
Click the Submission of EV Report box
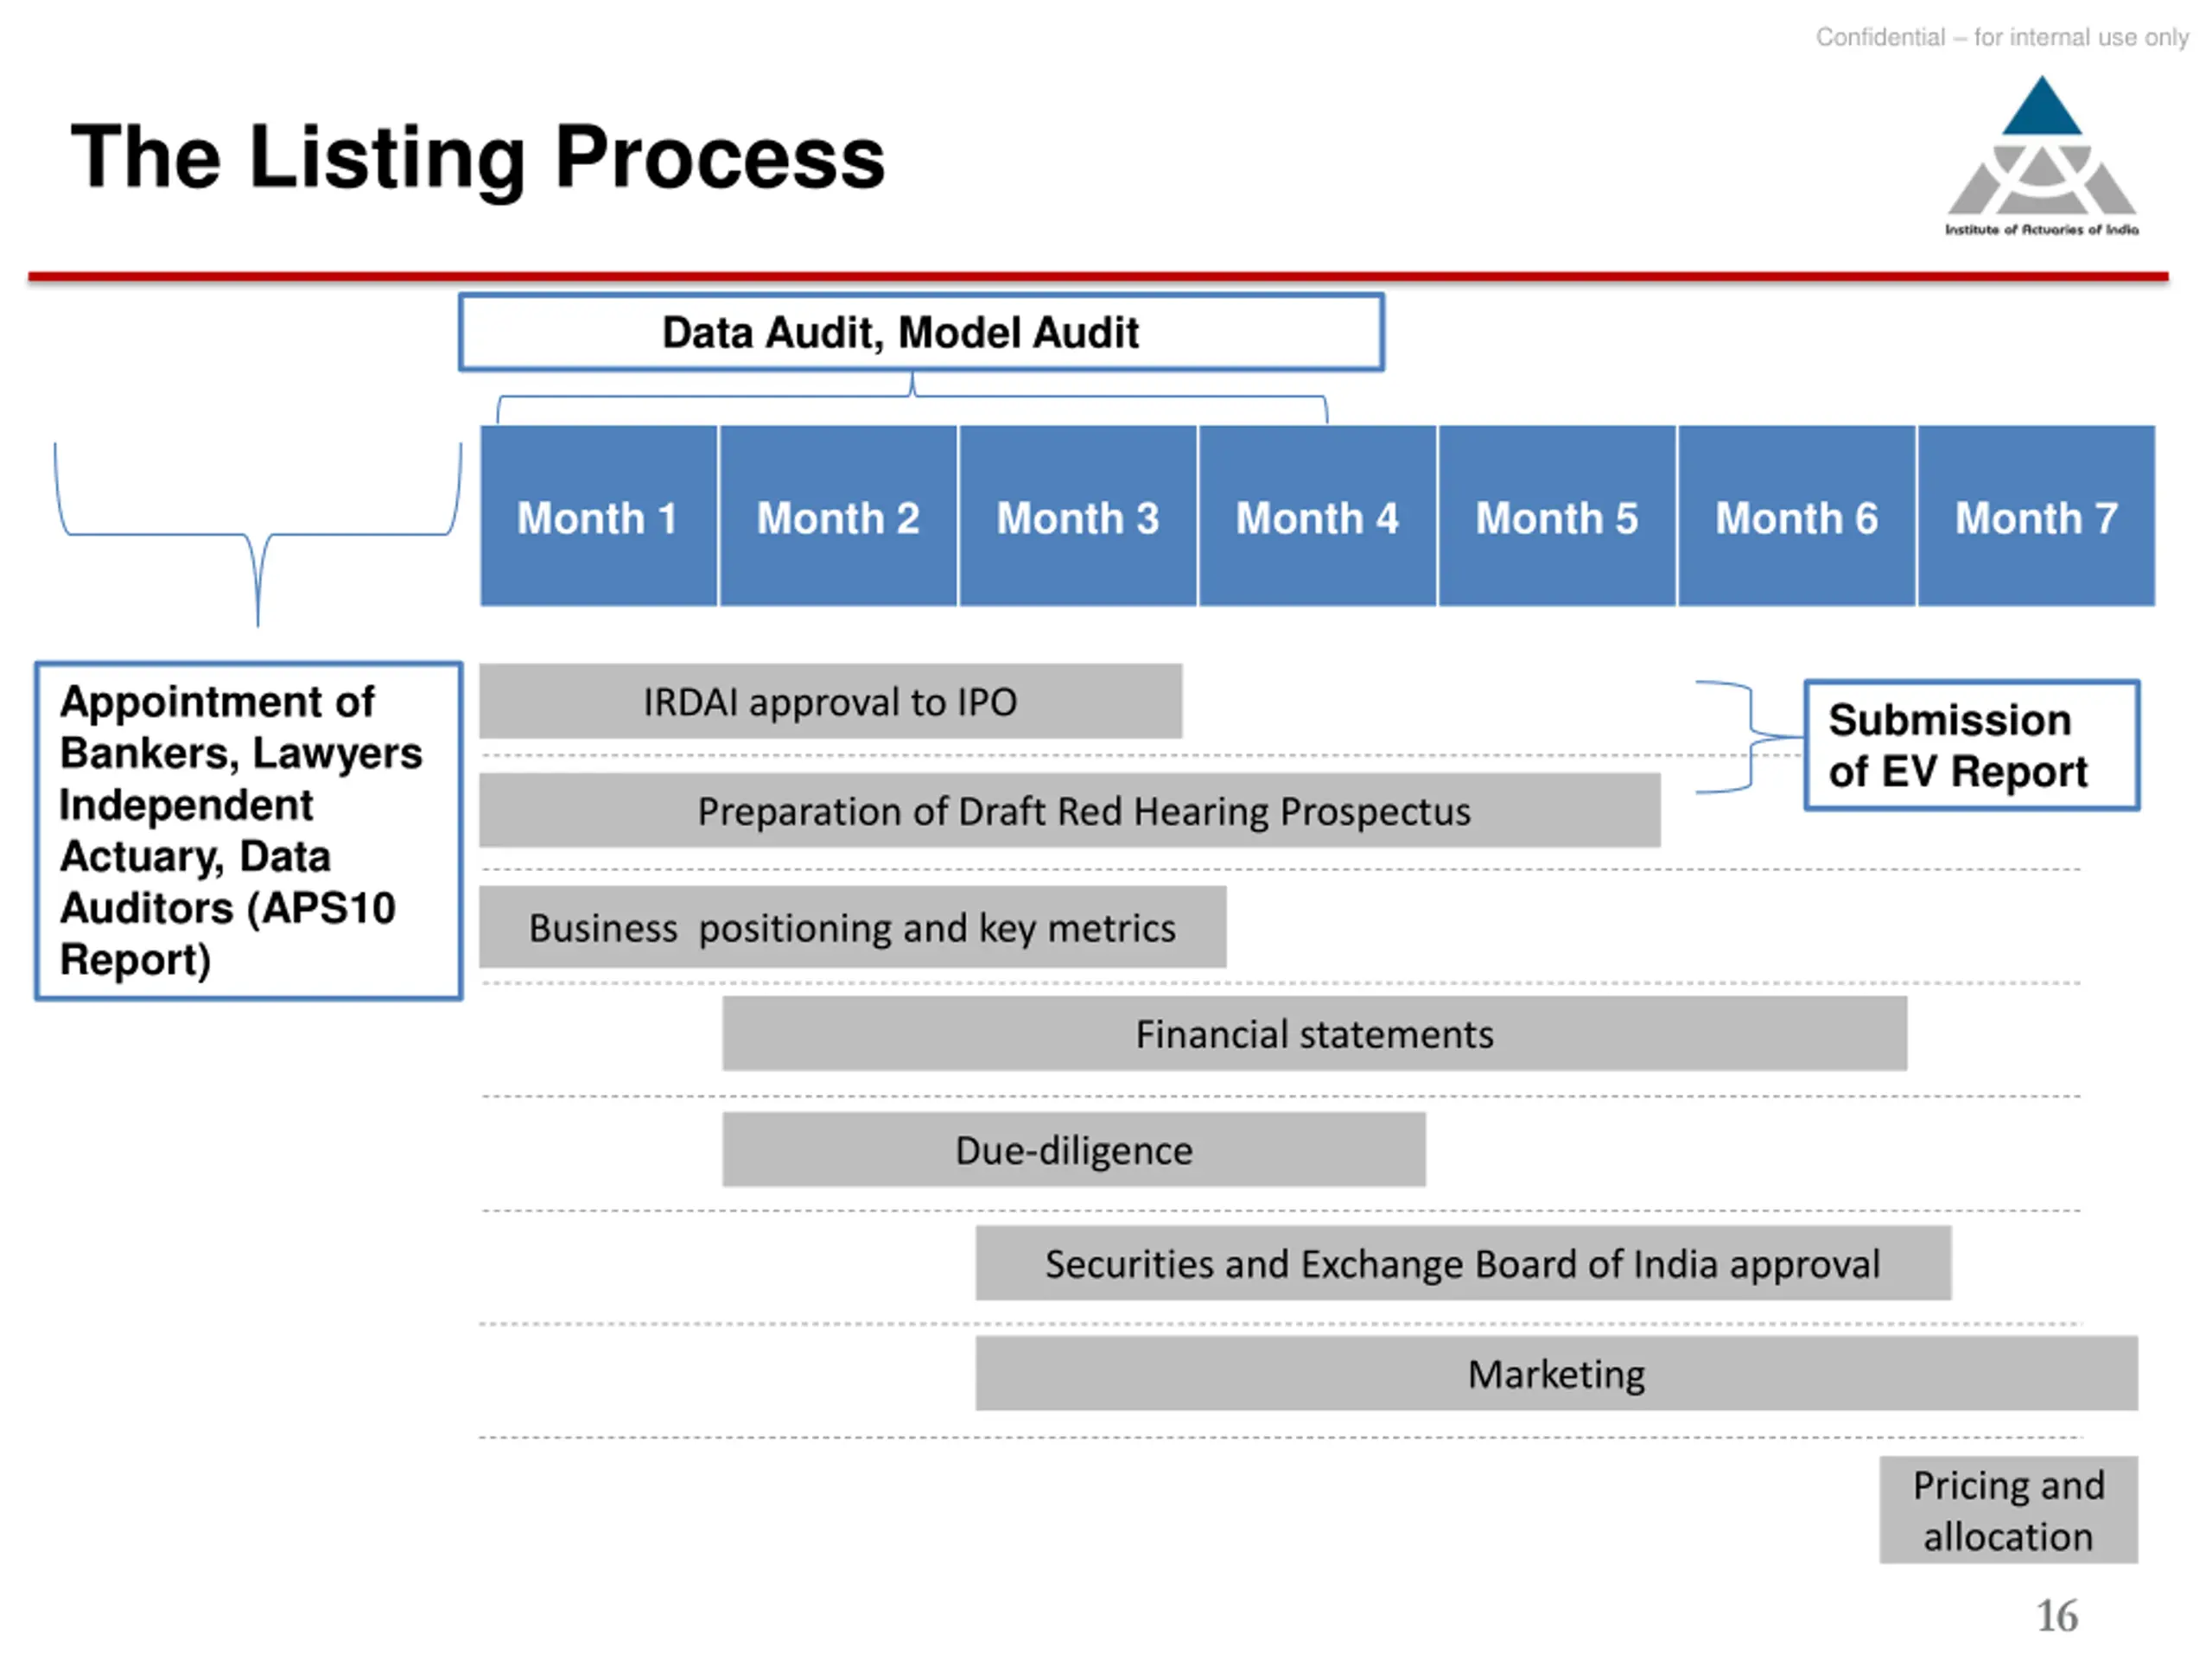[x=1971, y=745]
